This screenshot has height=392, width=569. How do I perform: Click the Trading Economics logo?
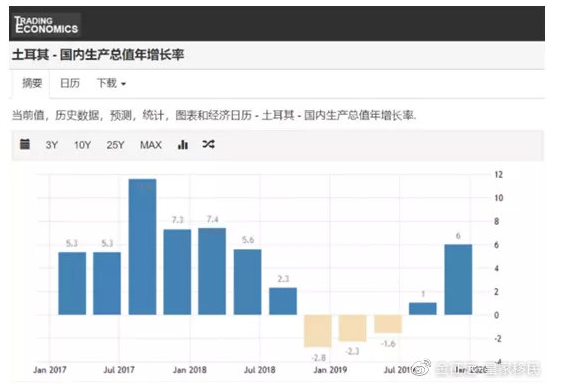(x=46, y=25)
